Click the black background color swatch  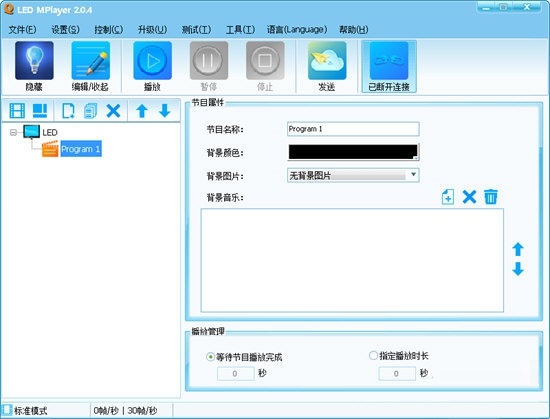click(x=353, y=152)
